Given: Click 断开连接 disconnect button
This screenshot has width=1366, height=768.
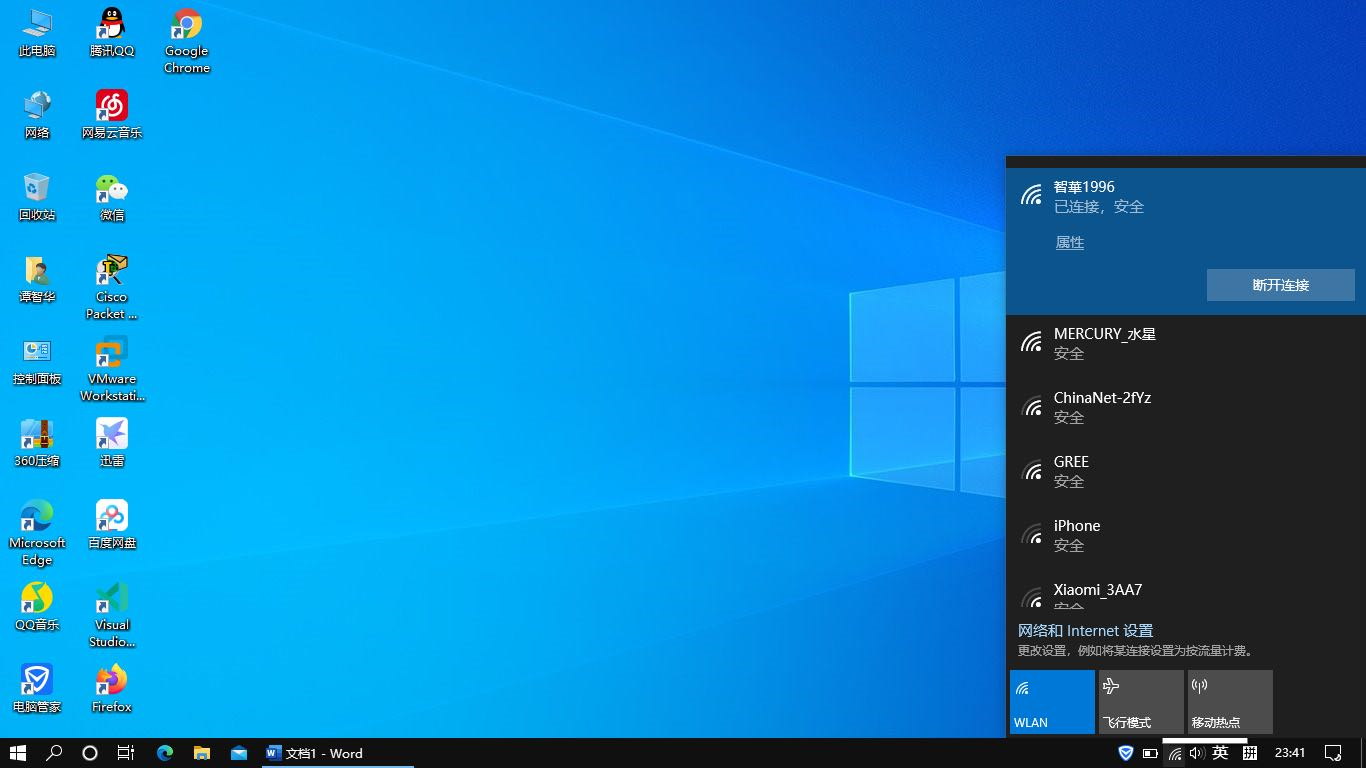Looking at the screenshot, I should 1281,285.
